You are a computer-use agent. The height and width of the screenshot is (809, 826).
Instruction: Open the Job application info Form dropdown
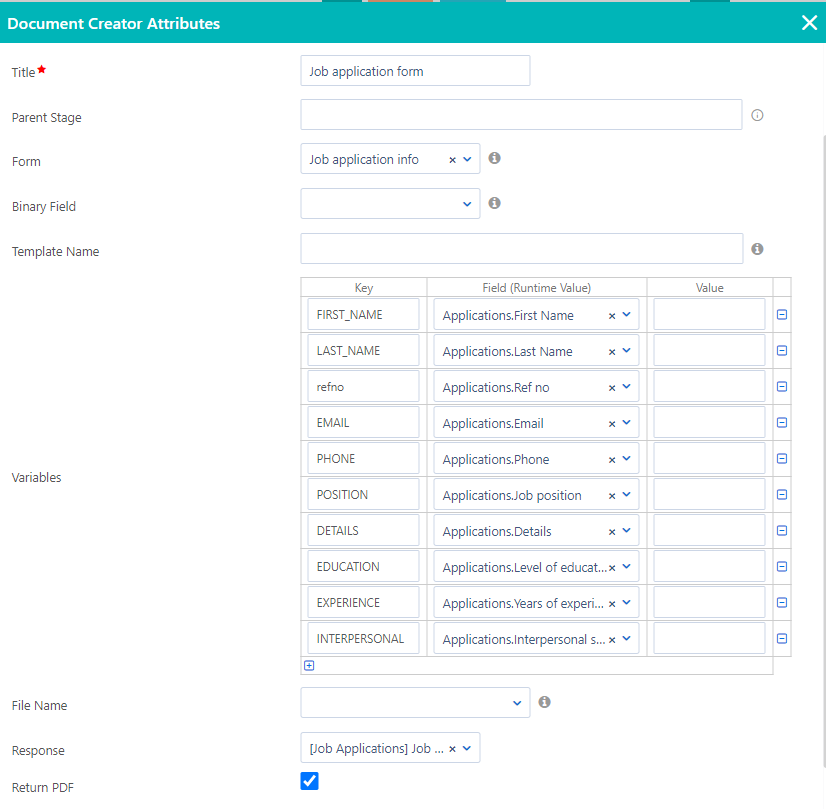(x=467, y=158)
